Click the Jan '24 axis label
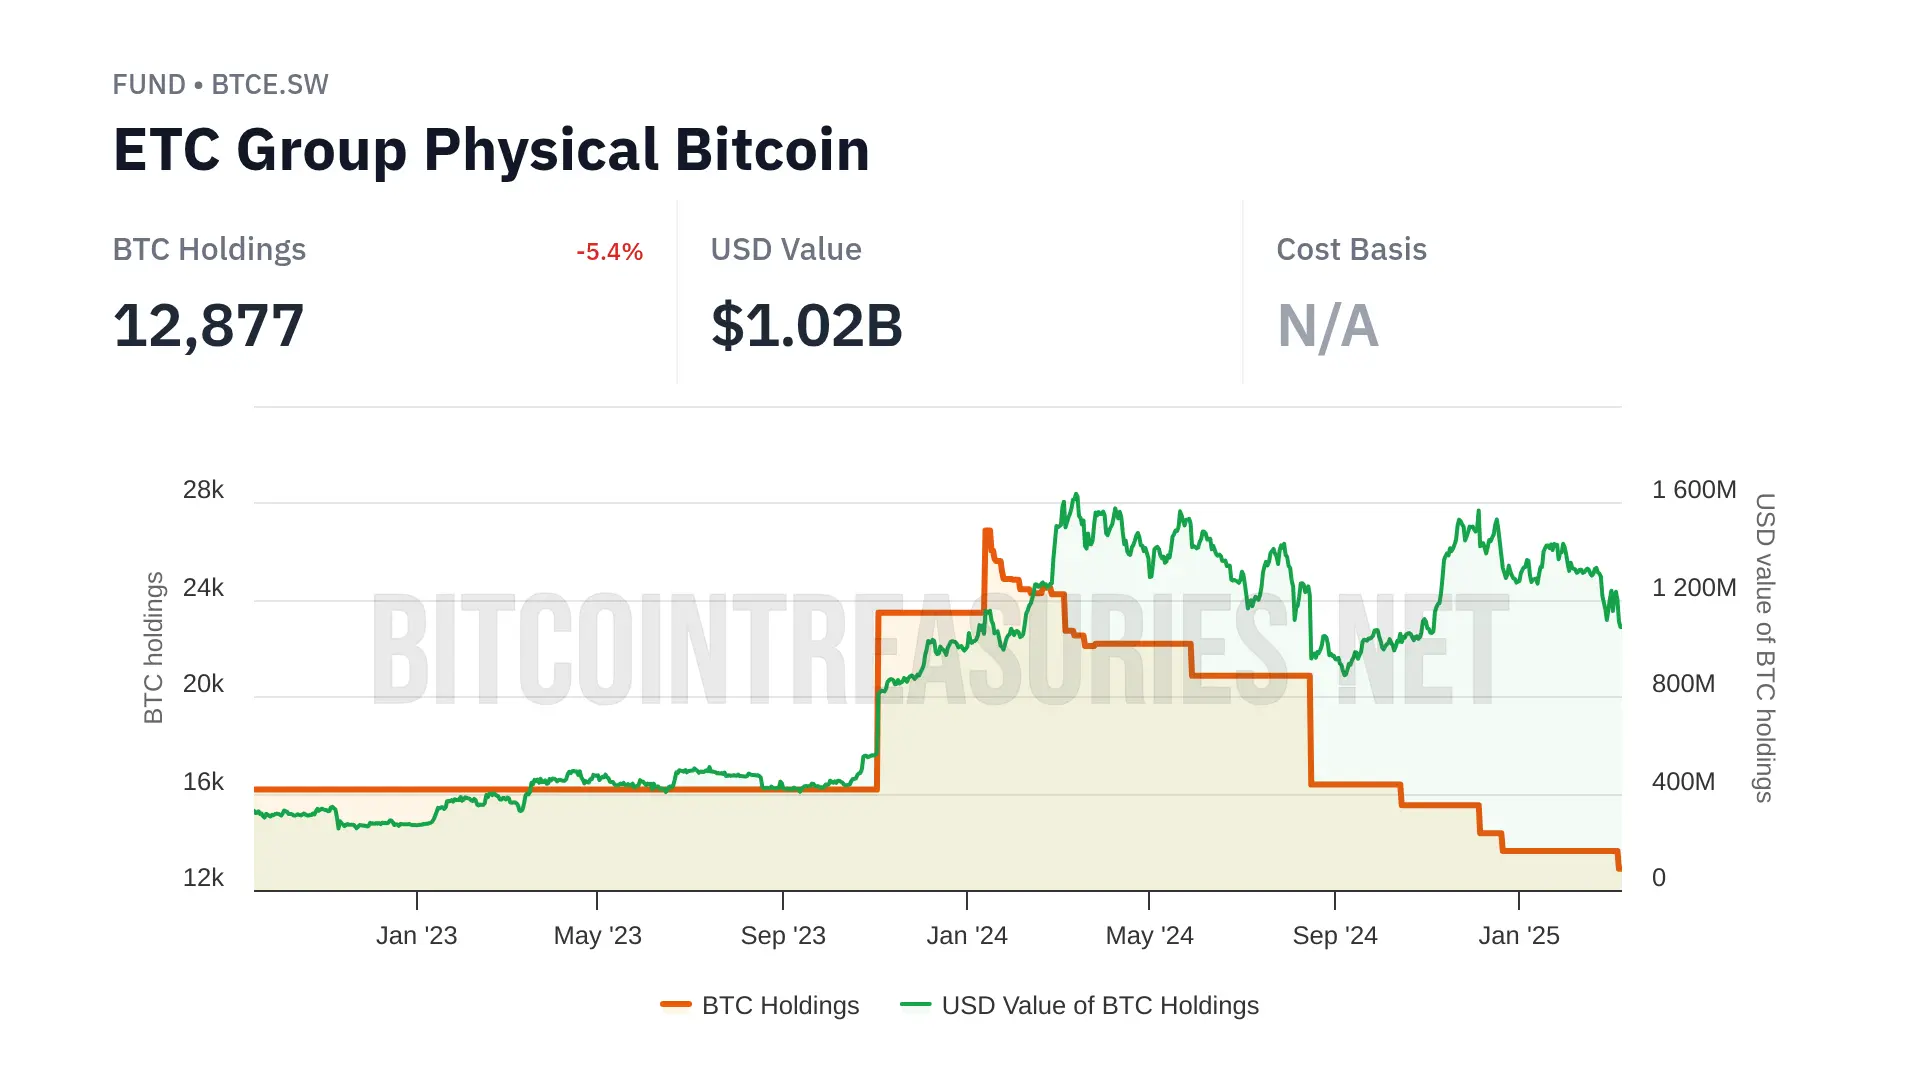 pos(967,935)
